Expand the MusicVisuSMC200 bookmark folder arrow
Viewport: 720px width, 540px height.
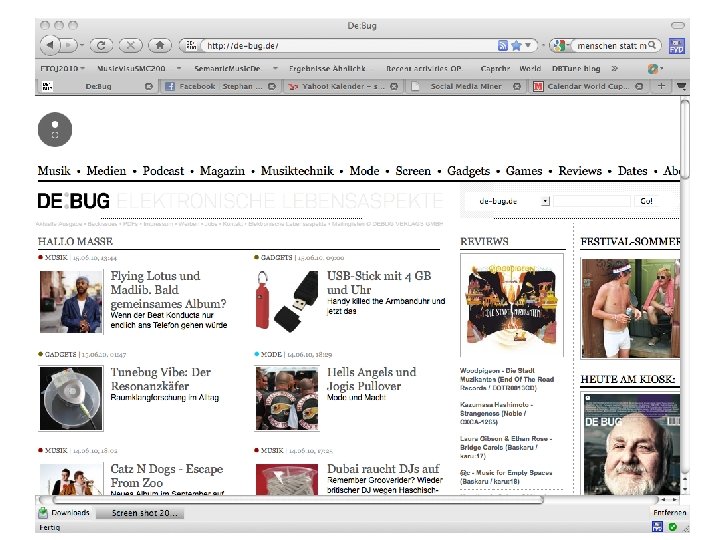(179, 69)
